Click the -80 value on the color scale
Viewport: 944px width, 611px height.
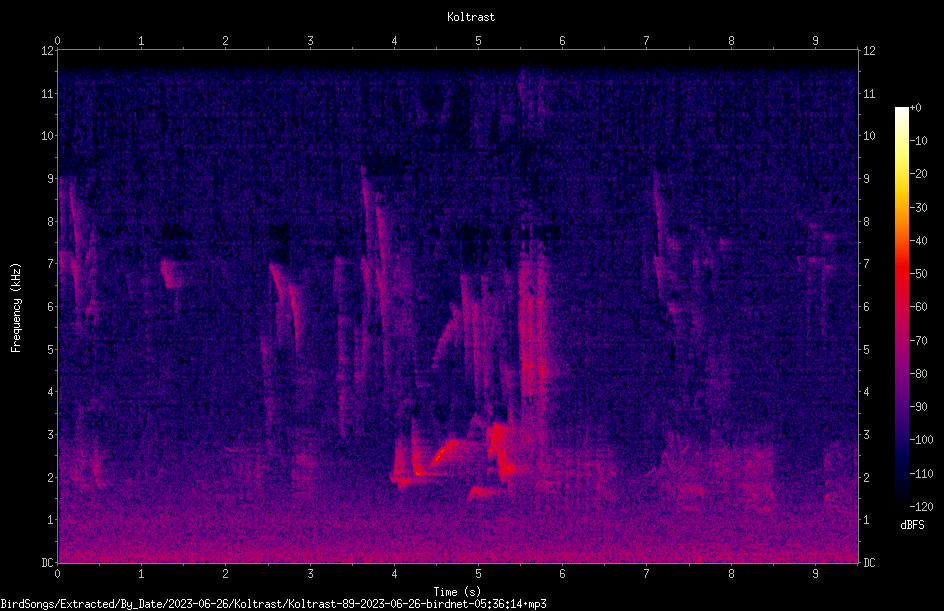(918, 374)
